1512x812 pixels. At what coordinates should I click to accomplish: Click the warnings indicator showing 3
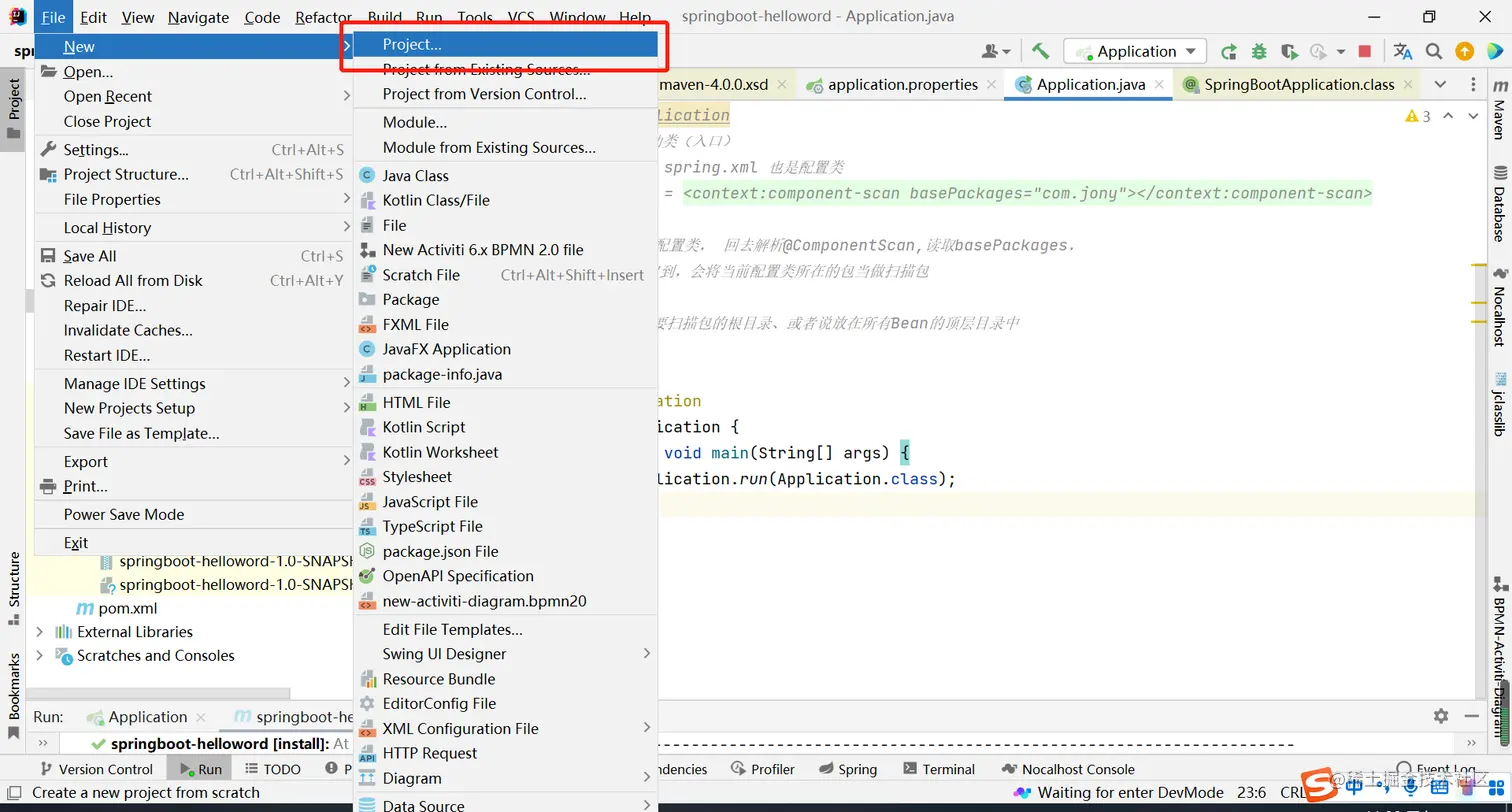(1419, 116)
